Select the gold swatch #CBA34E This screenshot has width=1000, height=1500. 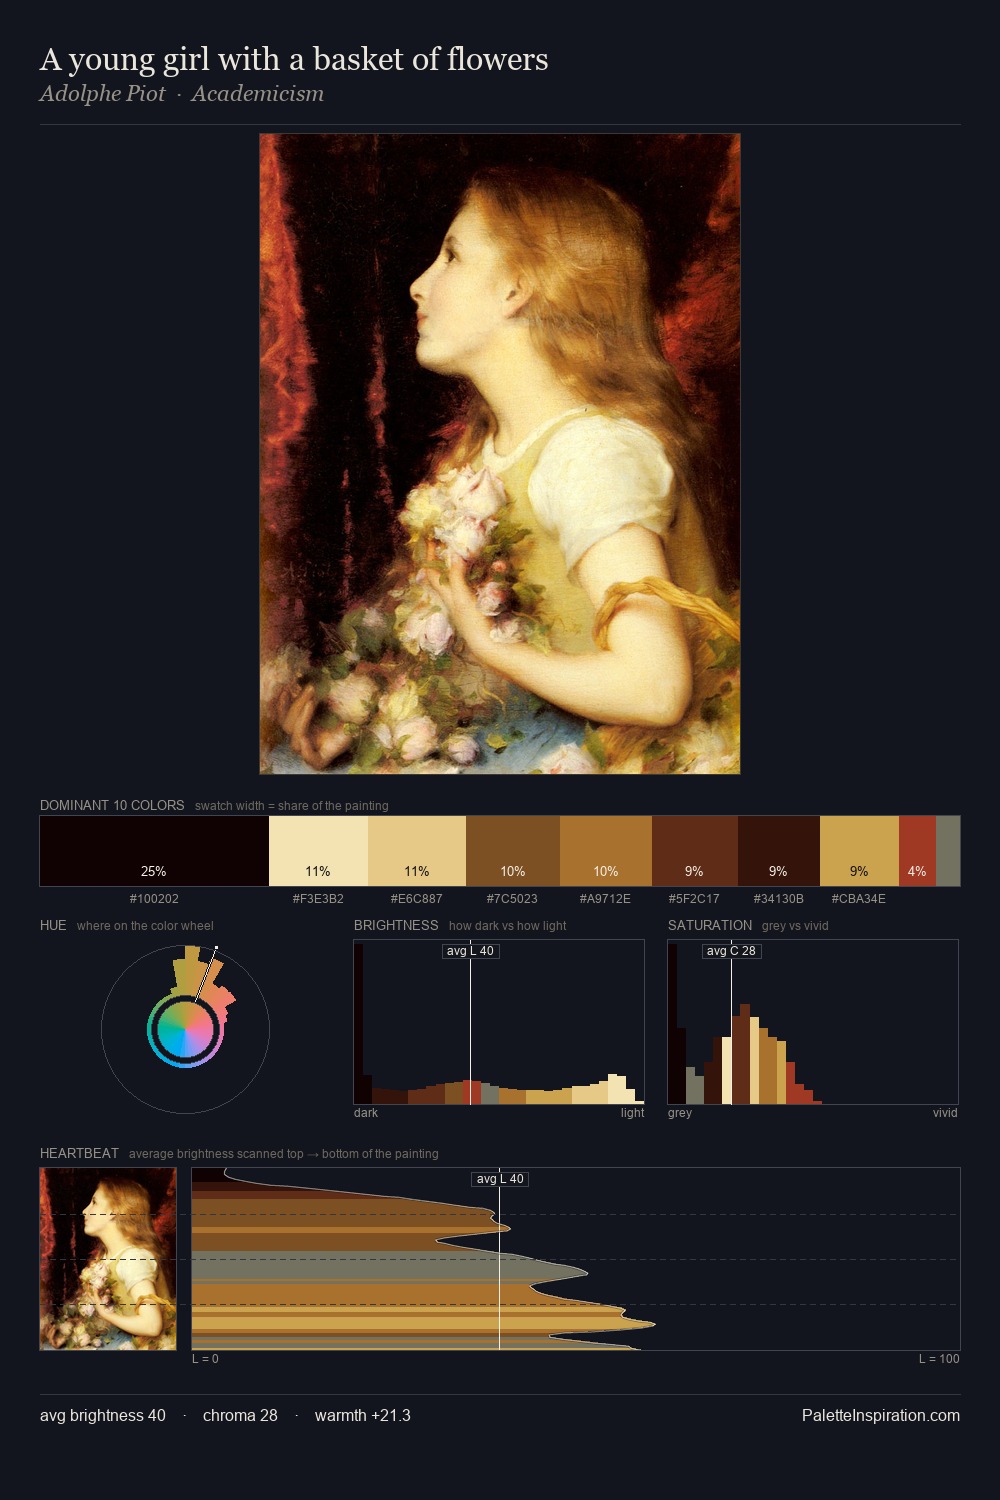859,851
